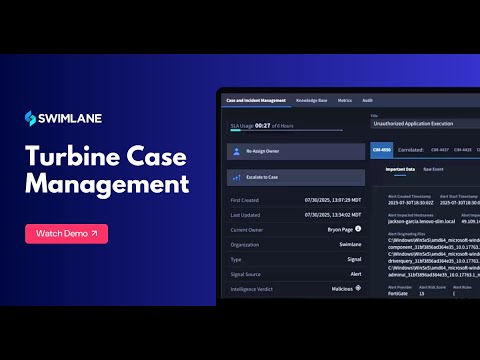Select the Important Data tab
This screenshot has width=480, height=360.
pyautogui.click(x=400, y=169)
